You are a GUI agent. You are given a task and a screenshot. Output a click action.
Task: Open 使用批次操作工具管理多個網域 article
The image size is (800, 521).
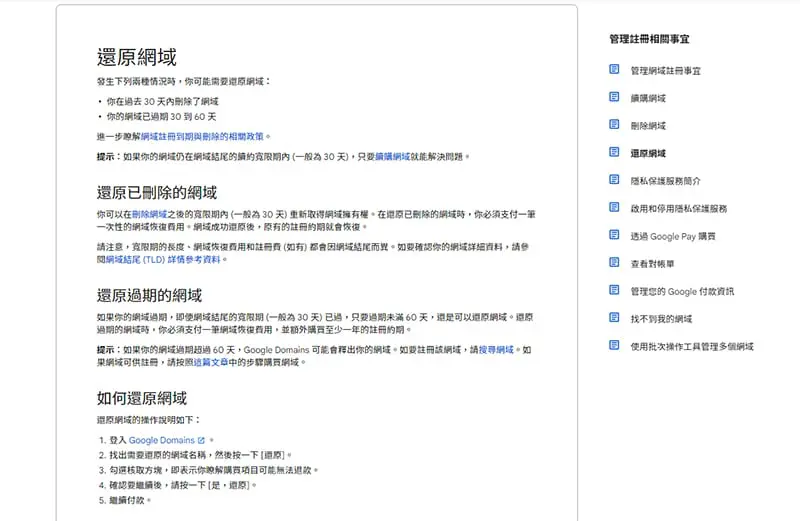692,346
